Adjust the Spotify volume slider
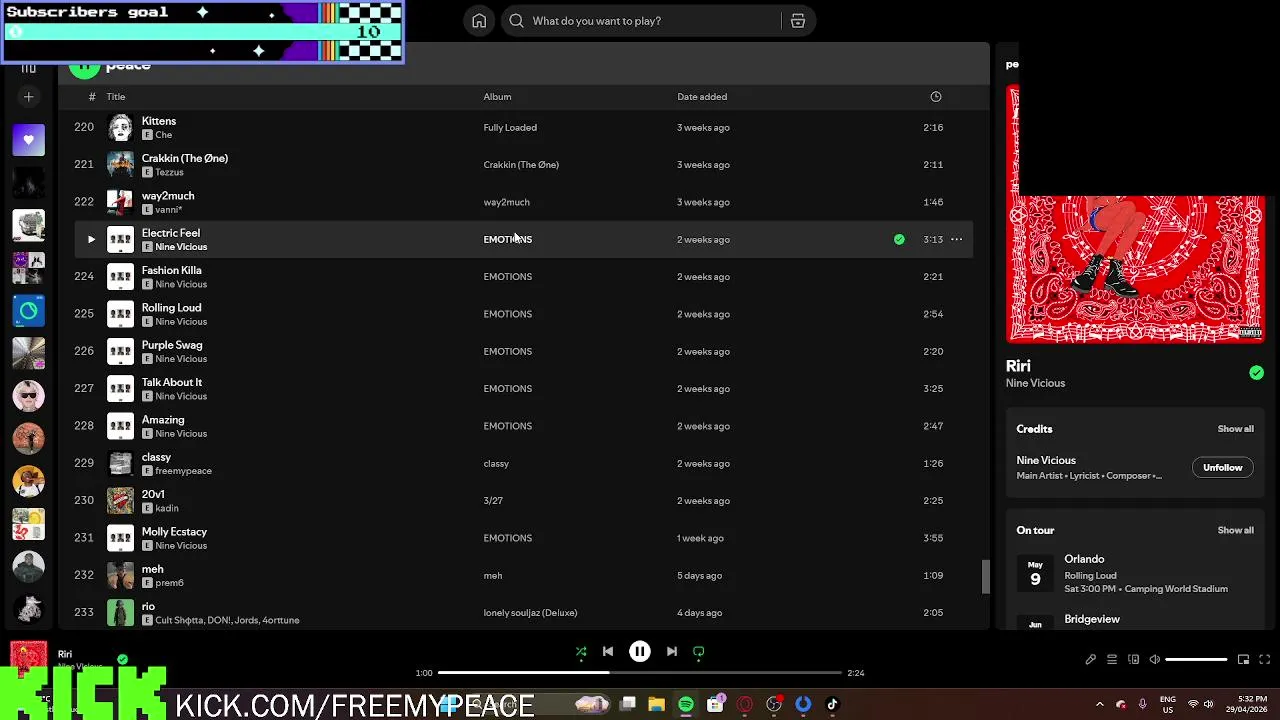Screen dimensions: 1280x720 click(x=1196, y=660)
